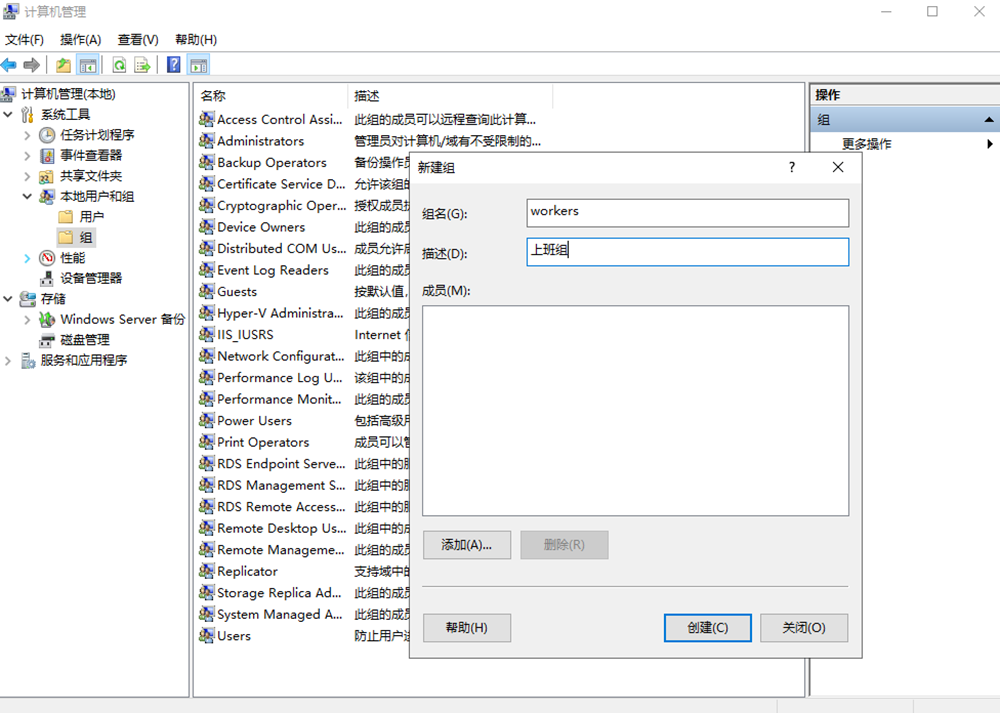Expand the 更多操作 submenu arrow
This screenshot has height=713, width=1000.
point(989,144)
